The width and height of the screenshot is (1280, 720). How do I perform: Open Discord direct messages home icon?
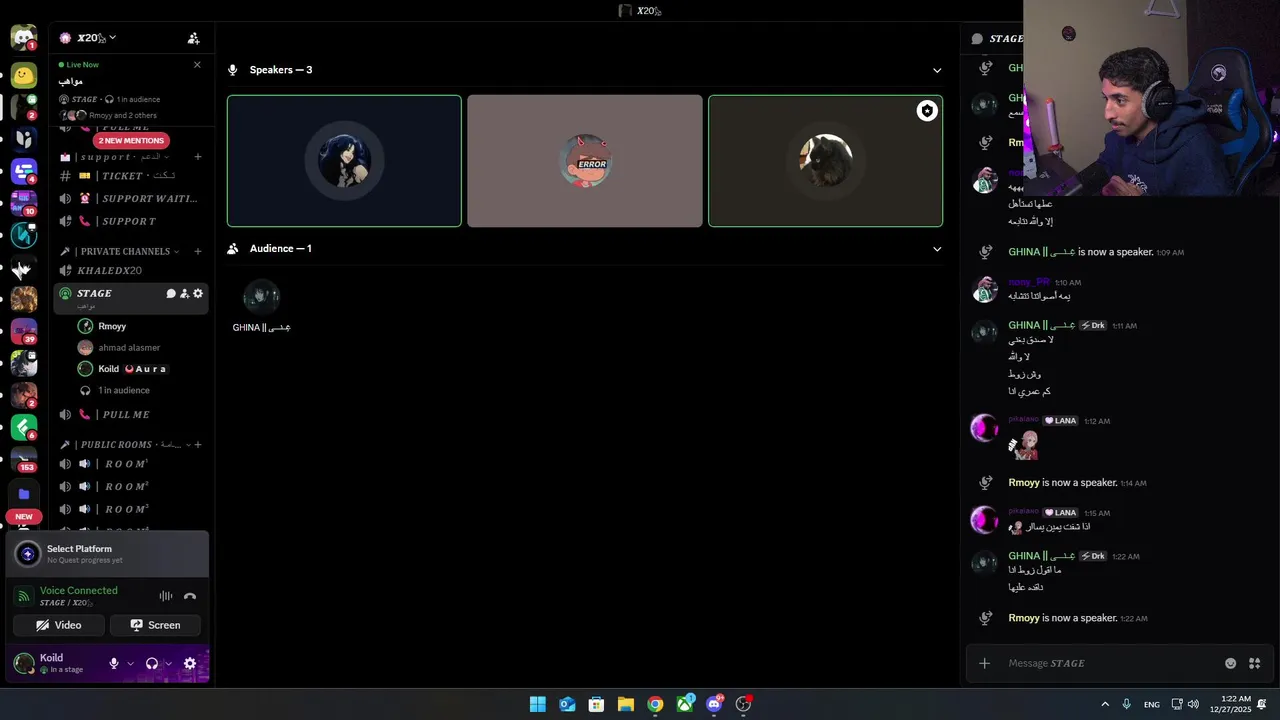point(24,38)
